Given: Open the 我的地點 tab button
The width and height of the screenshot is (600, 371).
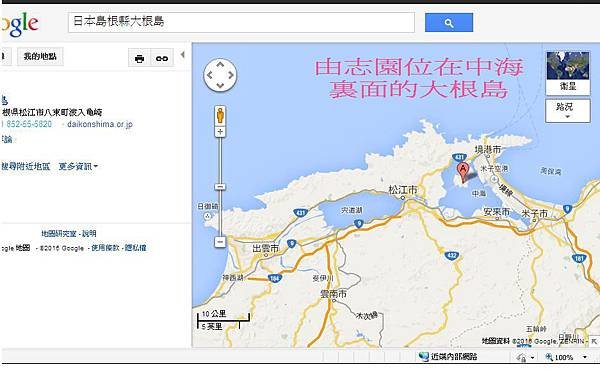Looking at the screenshot, I should (40, 57).
